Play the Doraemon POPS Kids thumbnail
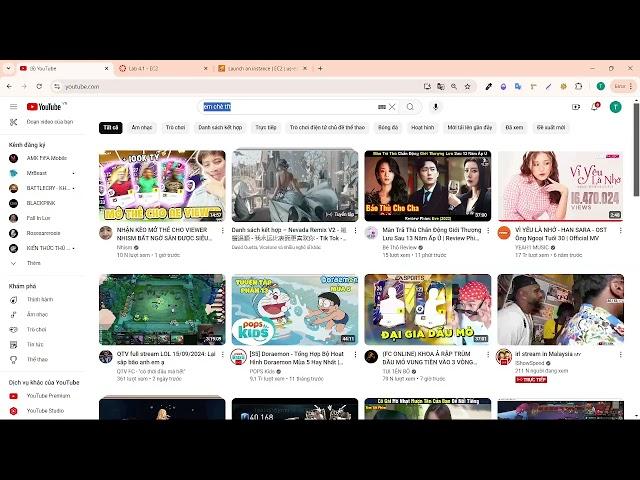640x480 pixels. point(295,310)
